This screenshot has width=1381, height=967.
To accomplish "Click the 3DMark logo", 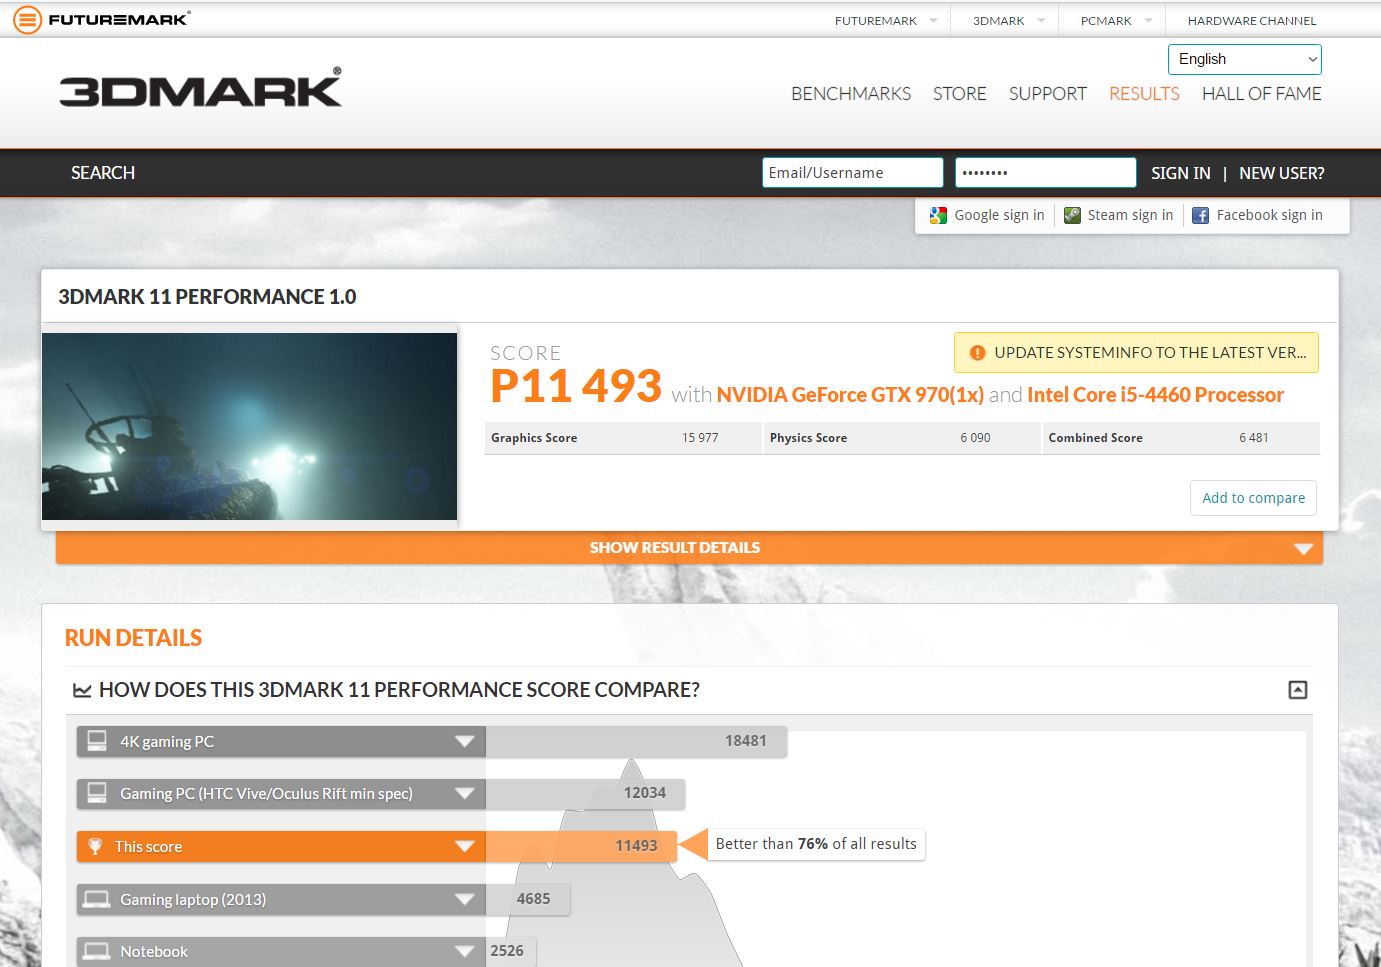I will (x=200, y=87).
